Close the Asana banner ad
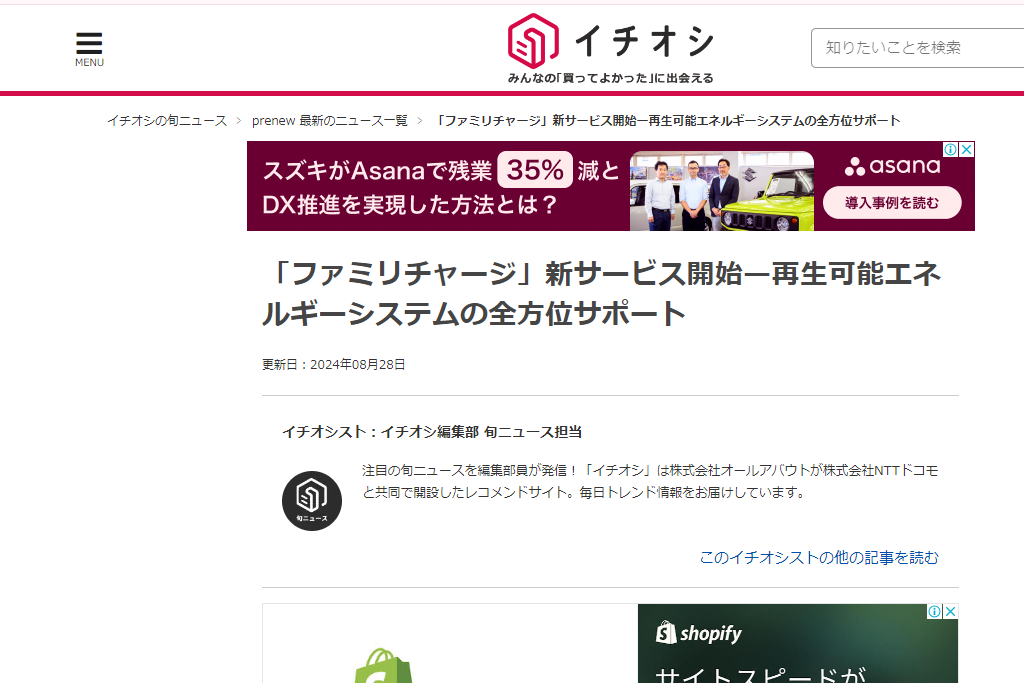Viewport: 1024px width, 683px height. click(967, 150)
